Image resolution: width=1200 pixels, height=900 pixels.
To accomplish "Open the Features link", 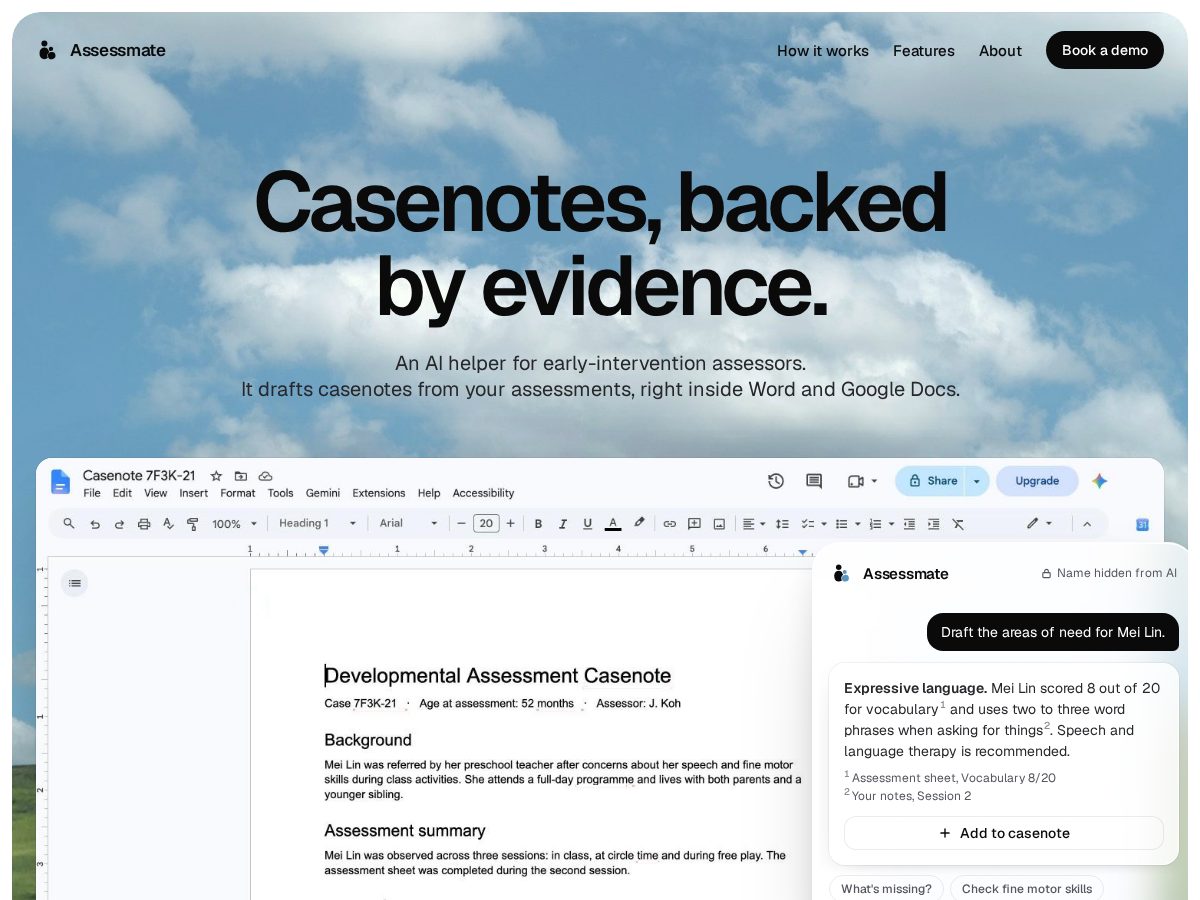I will [x=924, y=51].
